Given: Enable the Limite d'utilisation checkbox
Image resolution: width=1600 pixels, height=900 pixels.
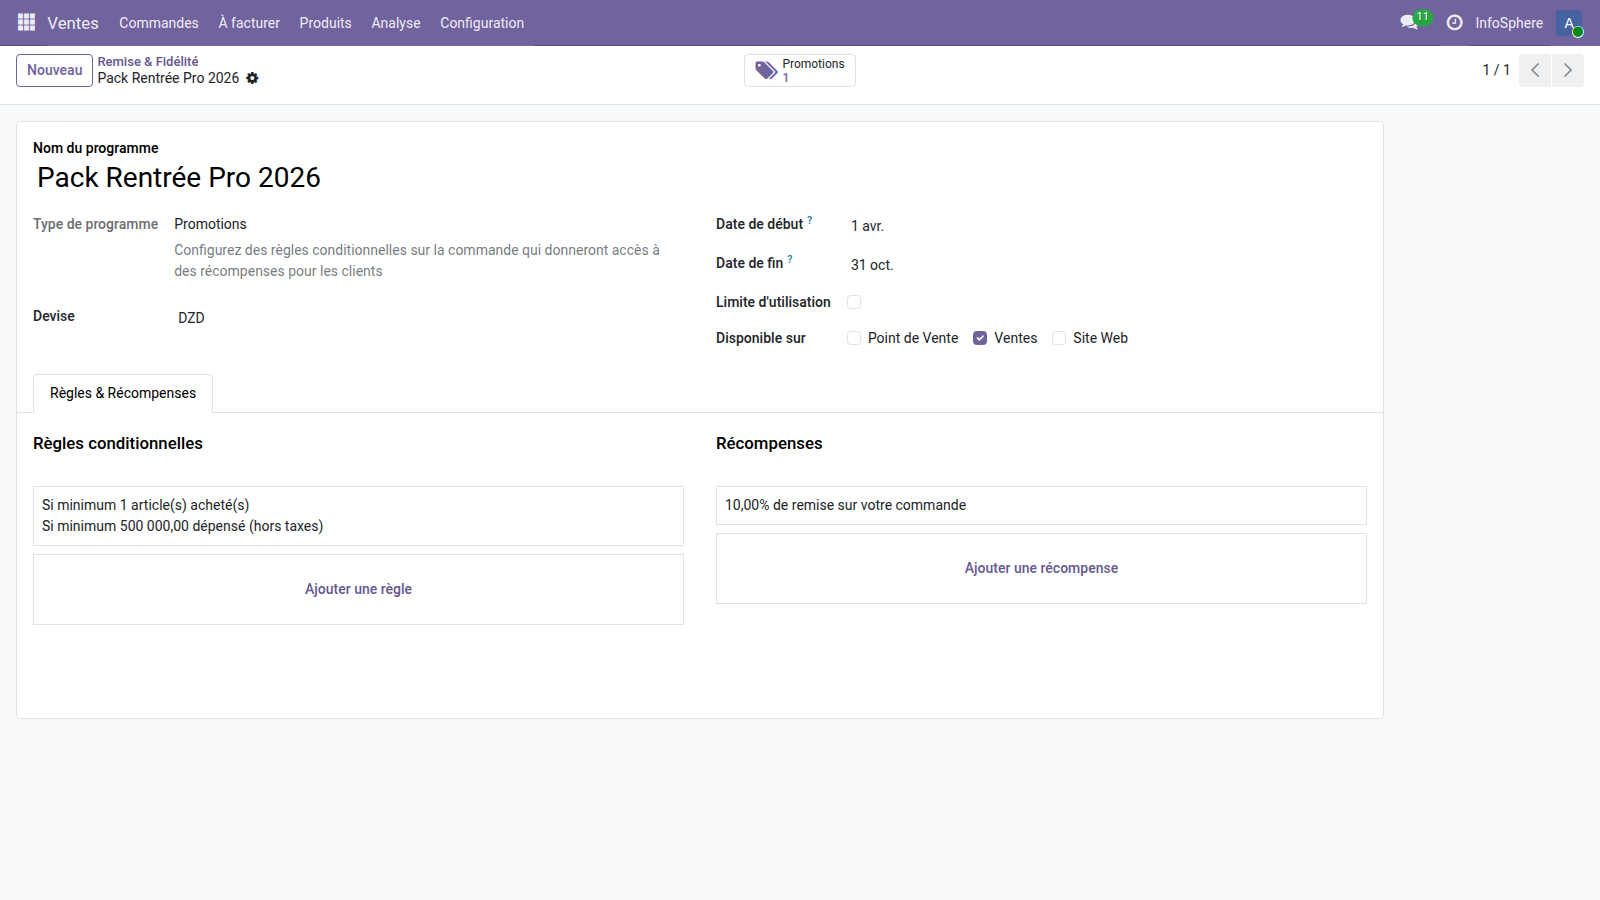Looking at the screenshot, I should [x=853, y=301].
